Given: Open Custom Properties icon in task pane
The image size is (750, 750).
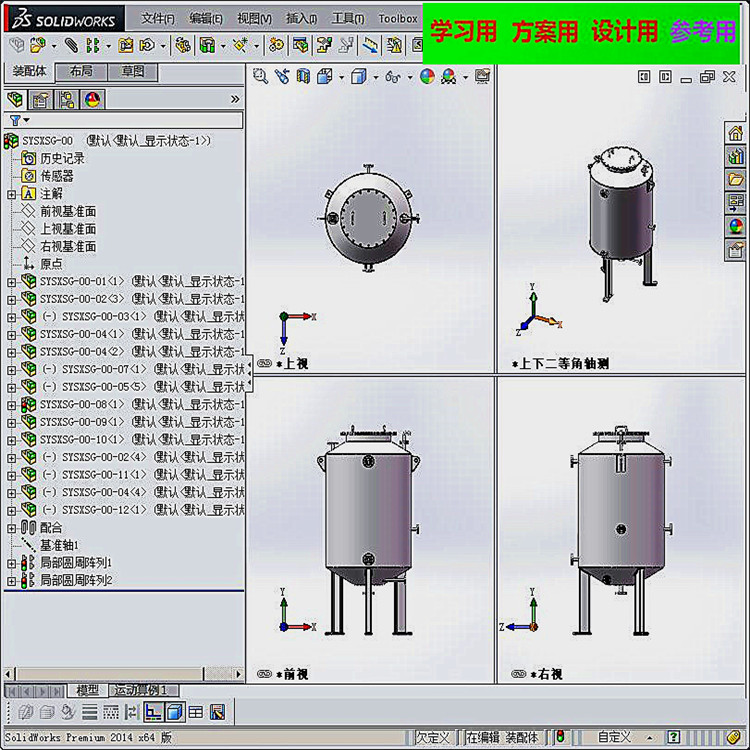Looking at the screenshot, I should click(x=735, y=250).
